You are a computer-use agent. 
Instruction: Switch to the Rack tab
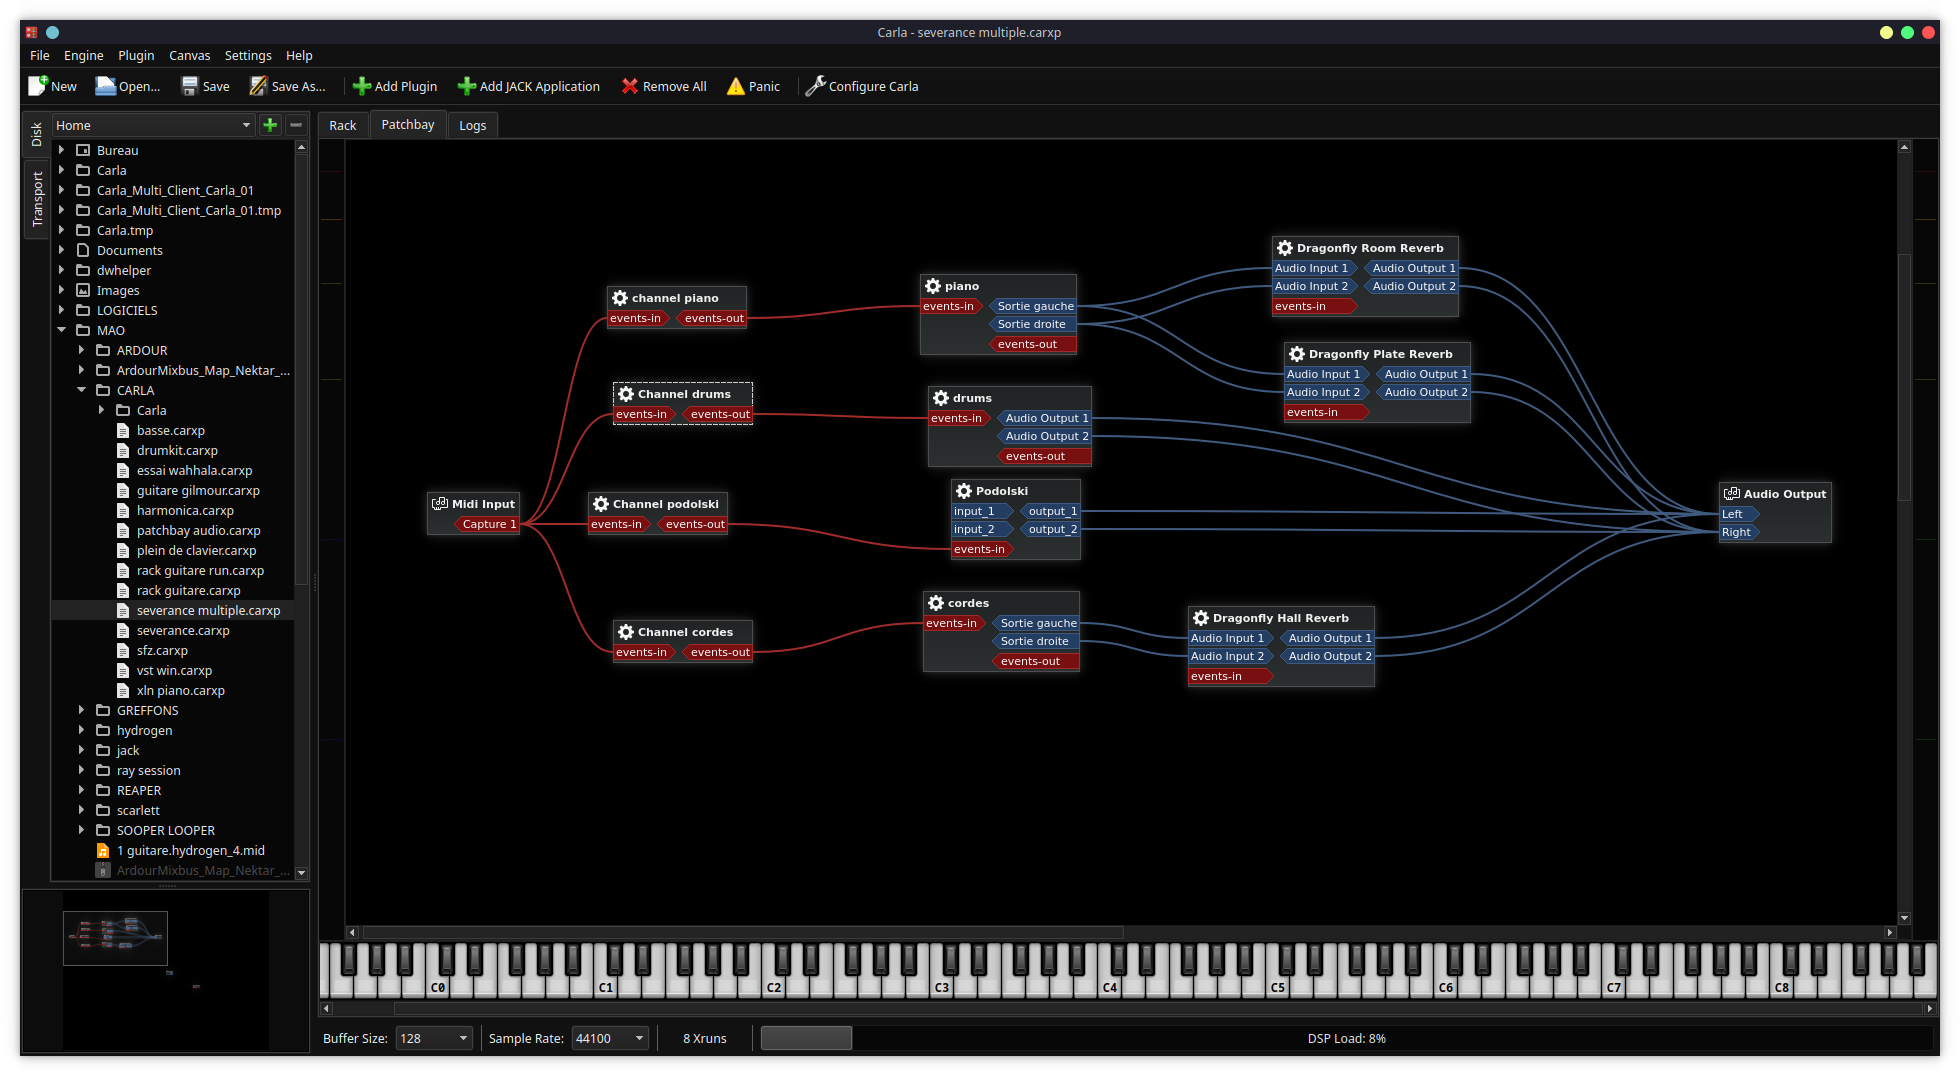pos(342,125)
